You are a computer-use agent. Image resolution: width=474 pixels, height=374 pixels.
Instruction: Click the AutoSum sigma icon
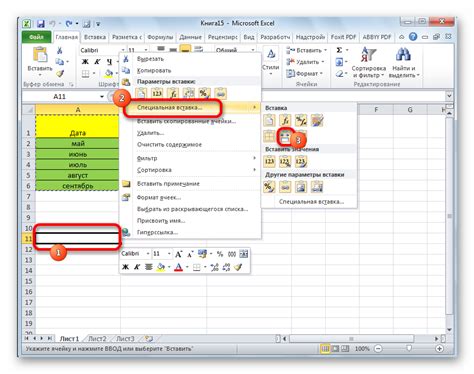[339, 50]
